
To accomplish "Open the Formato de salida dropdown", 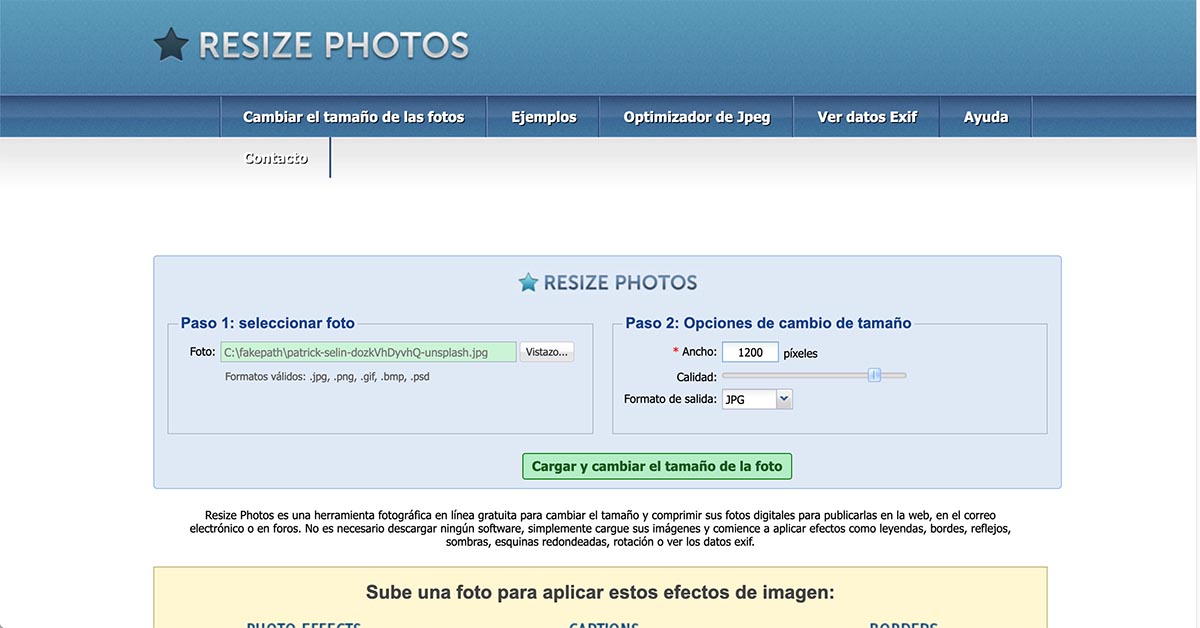I will (758, 399).
